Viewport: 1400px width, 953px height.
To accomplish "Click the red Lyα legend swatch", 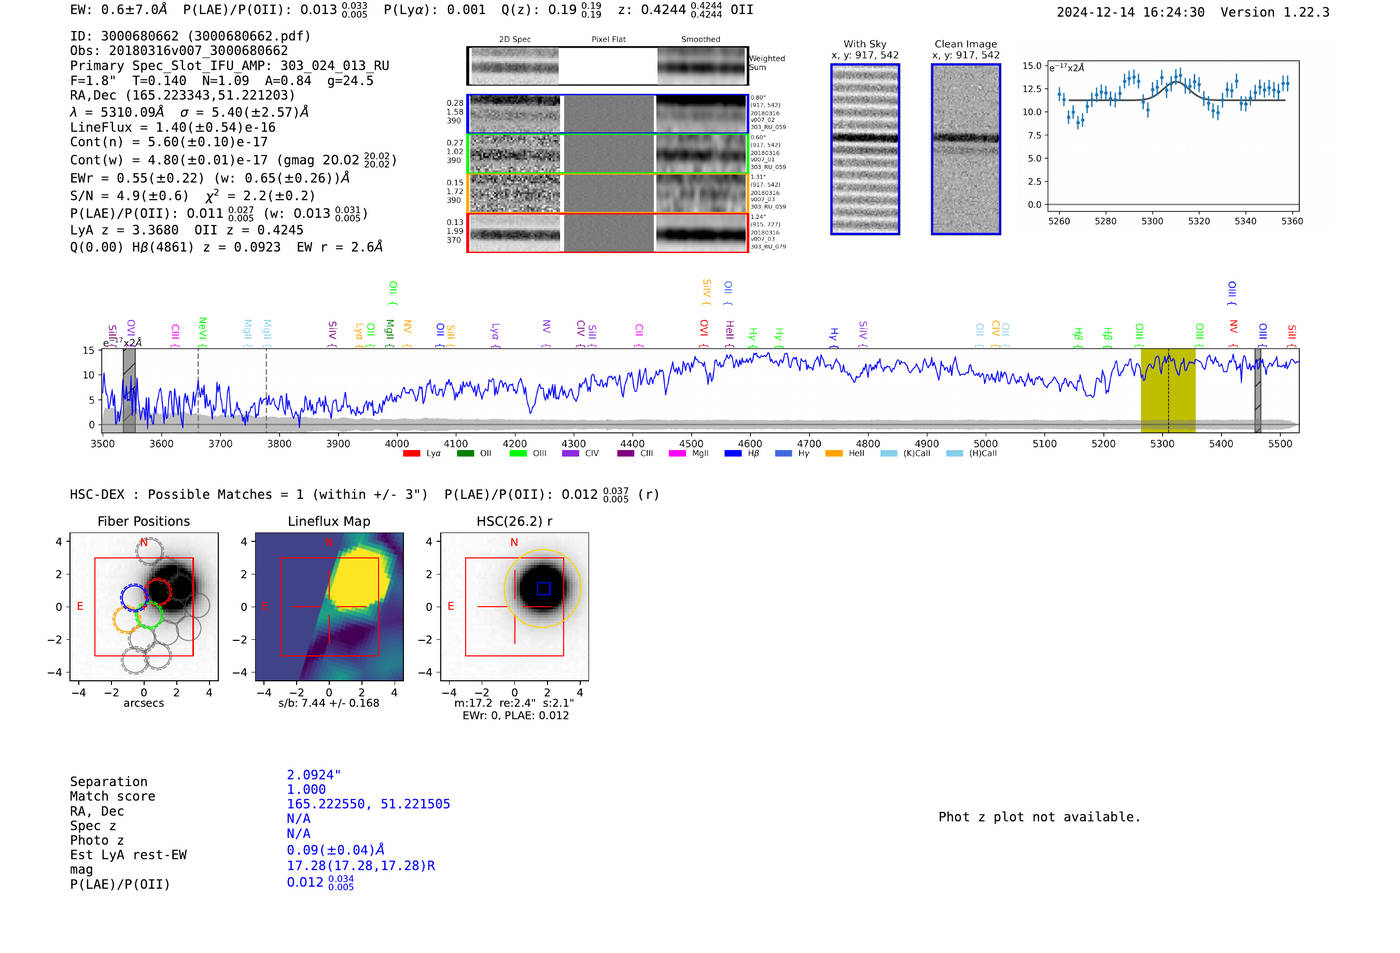I will point(411,453).
